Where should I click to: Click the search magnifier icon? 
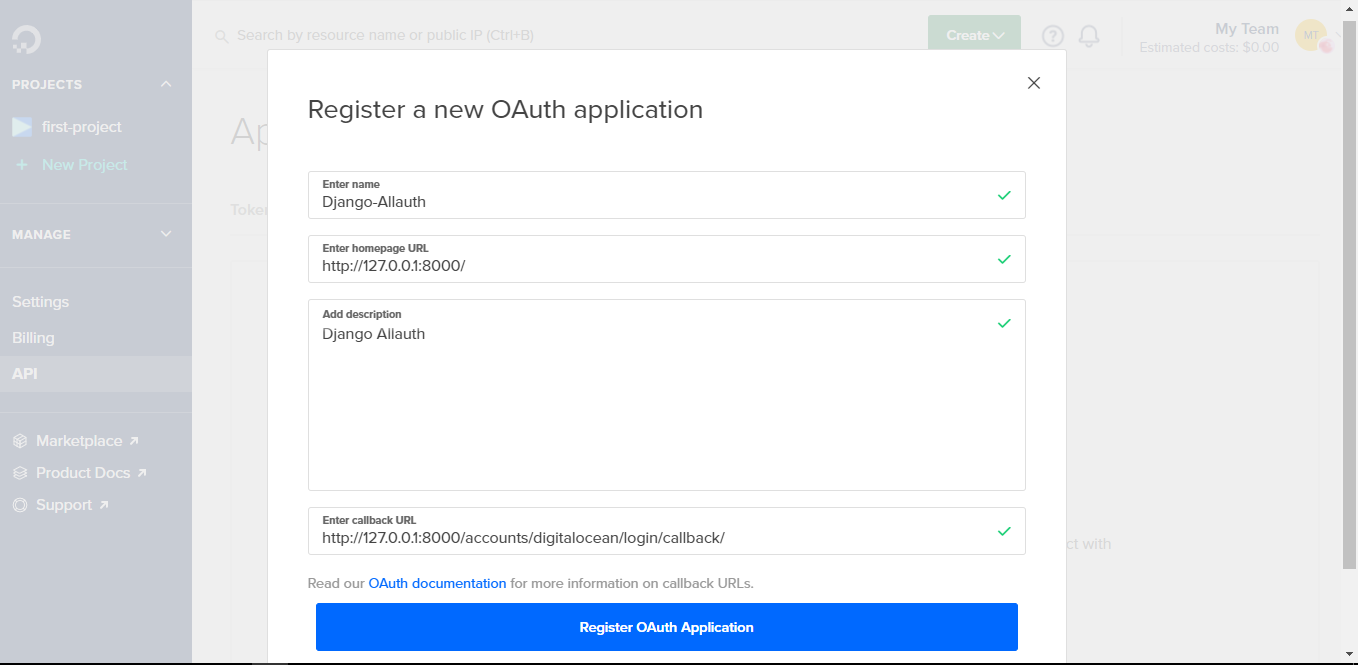[222, 36]
